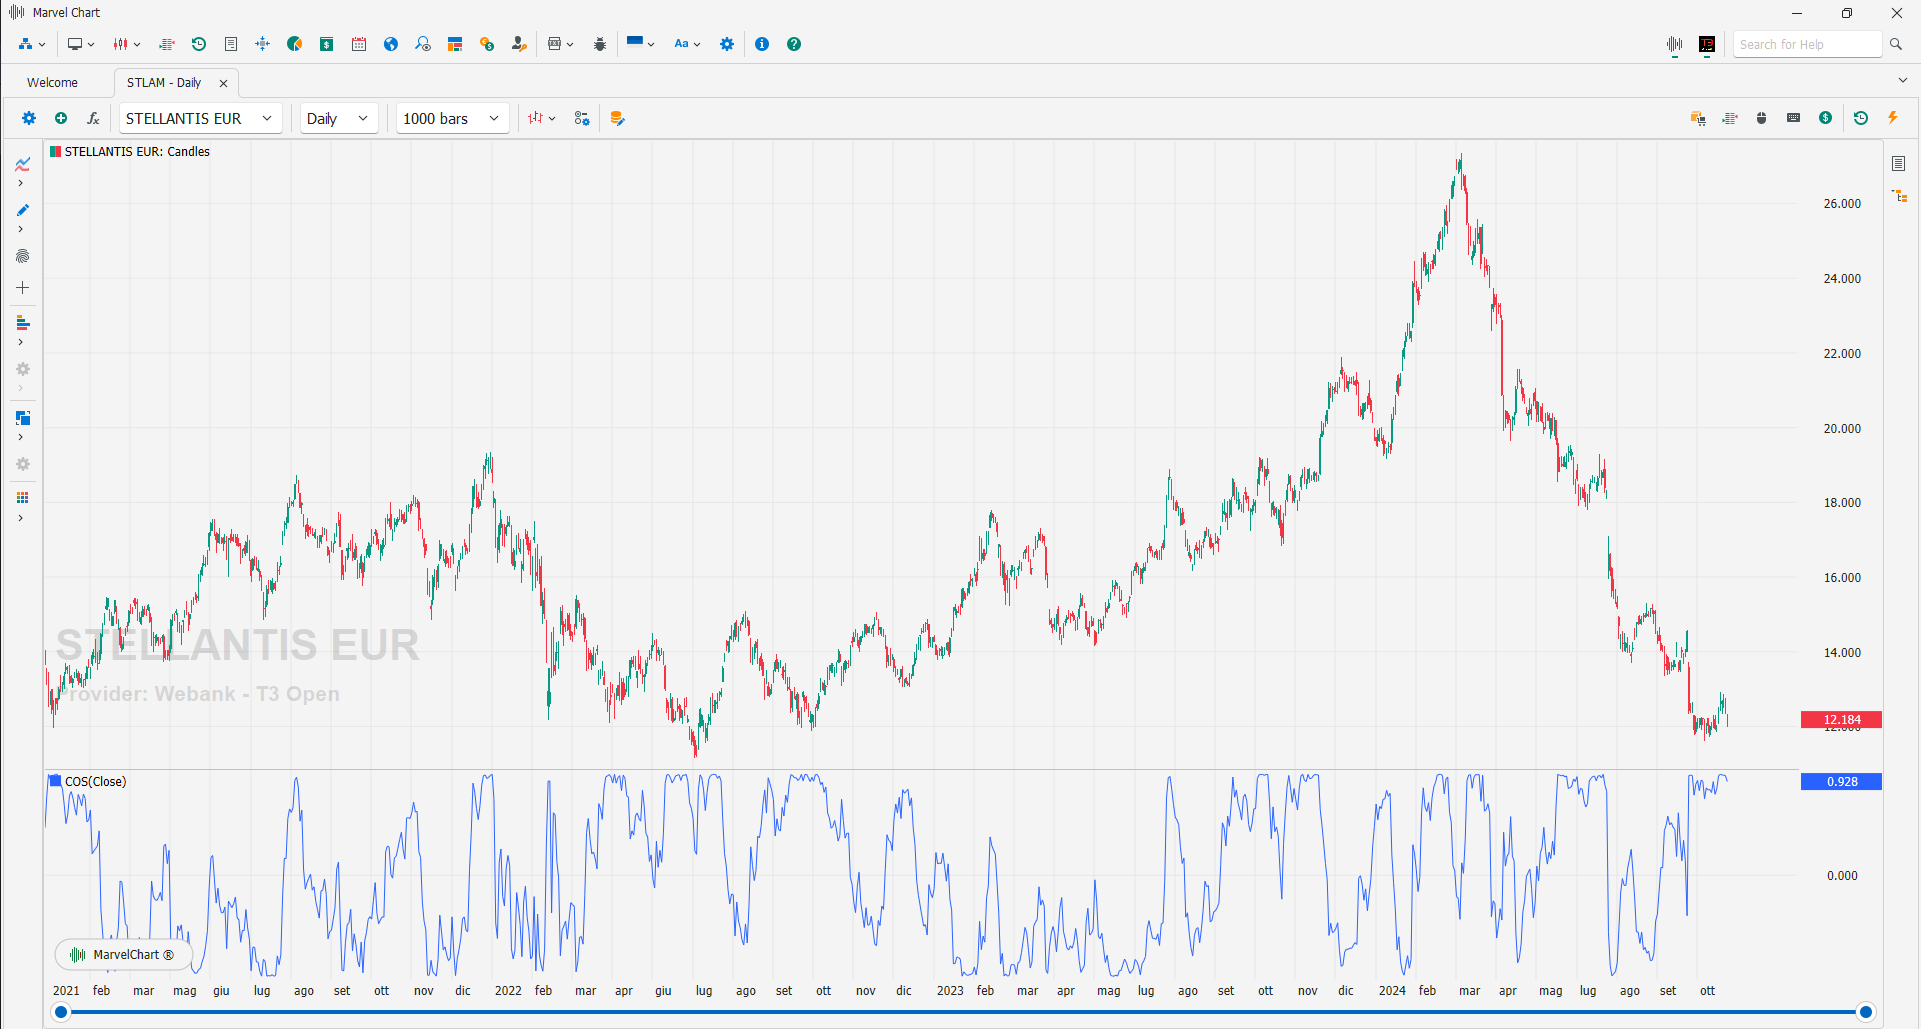Viewport: 1921px width, 1029px height.
Task: Click the orange tree structure icon at right
Action: coord(1900,196)
